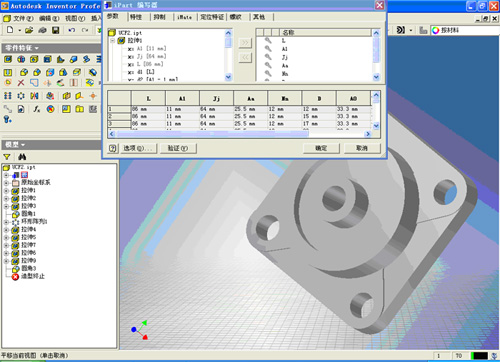500x362 pixels.
Task: Open the fx Parameters tool
Action: click(x=37, y=109)
